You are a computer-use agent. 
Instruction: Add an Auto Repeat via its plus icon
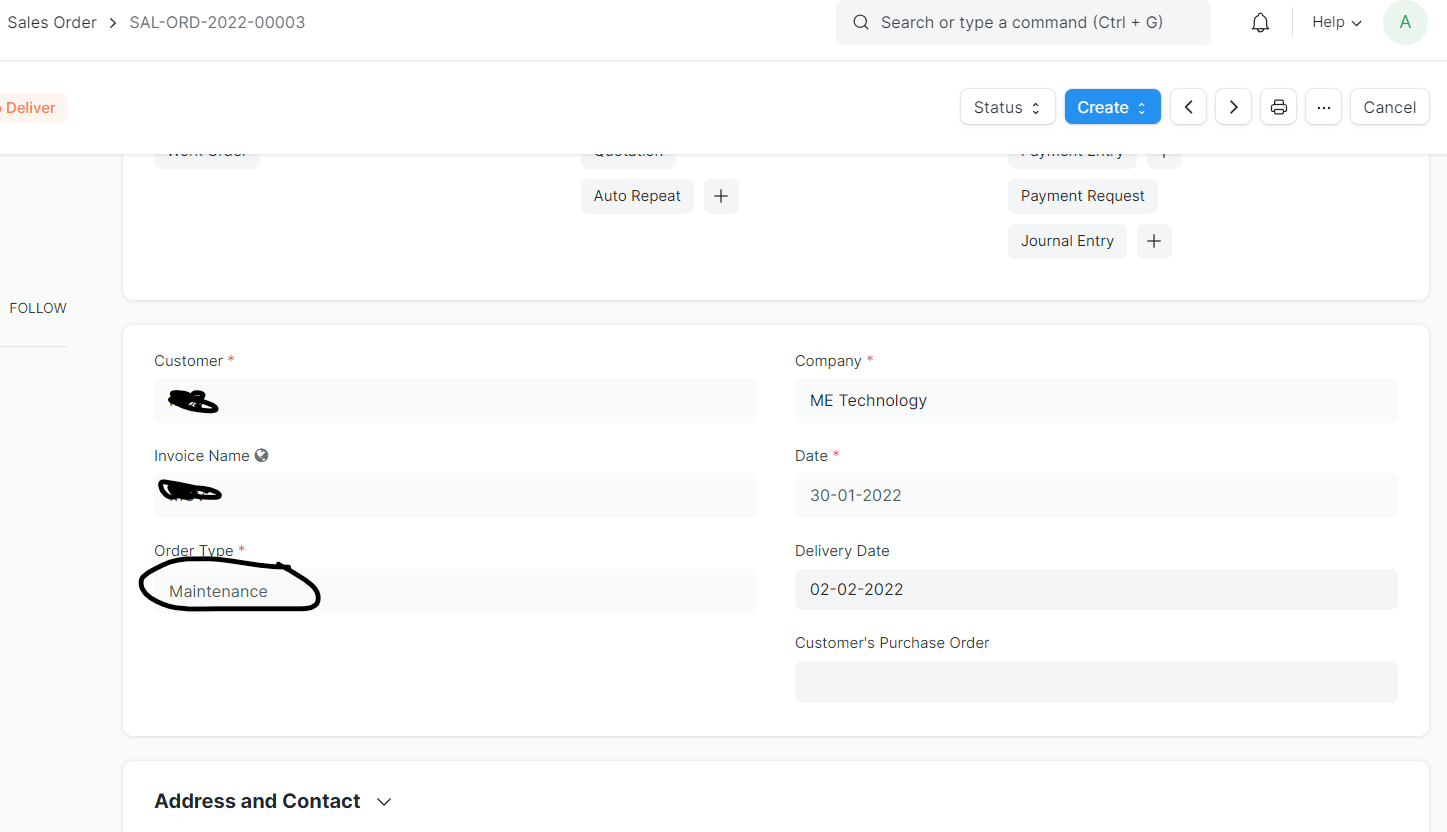click(x=721, y=196)
